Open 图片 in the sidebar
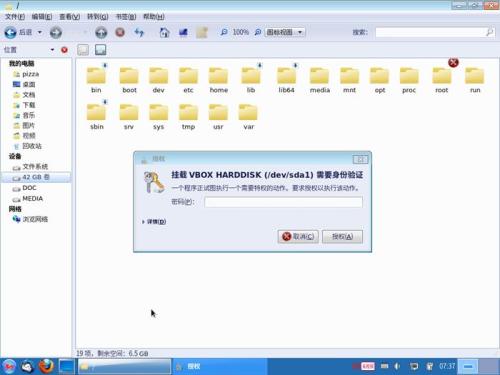Viewport: 500px width, 375px height. click(24, 126)
